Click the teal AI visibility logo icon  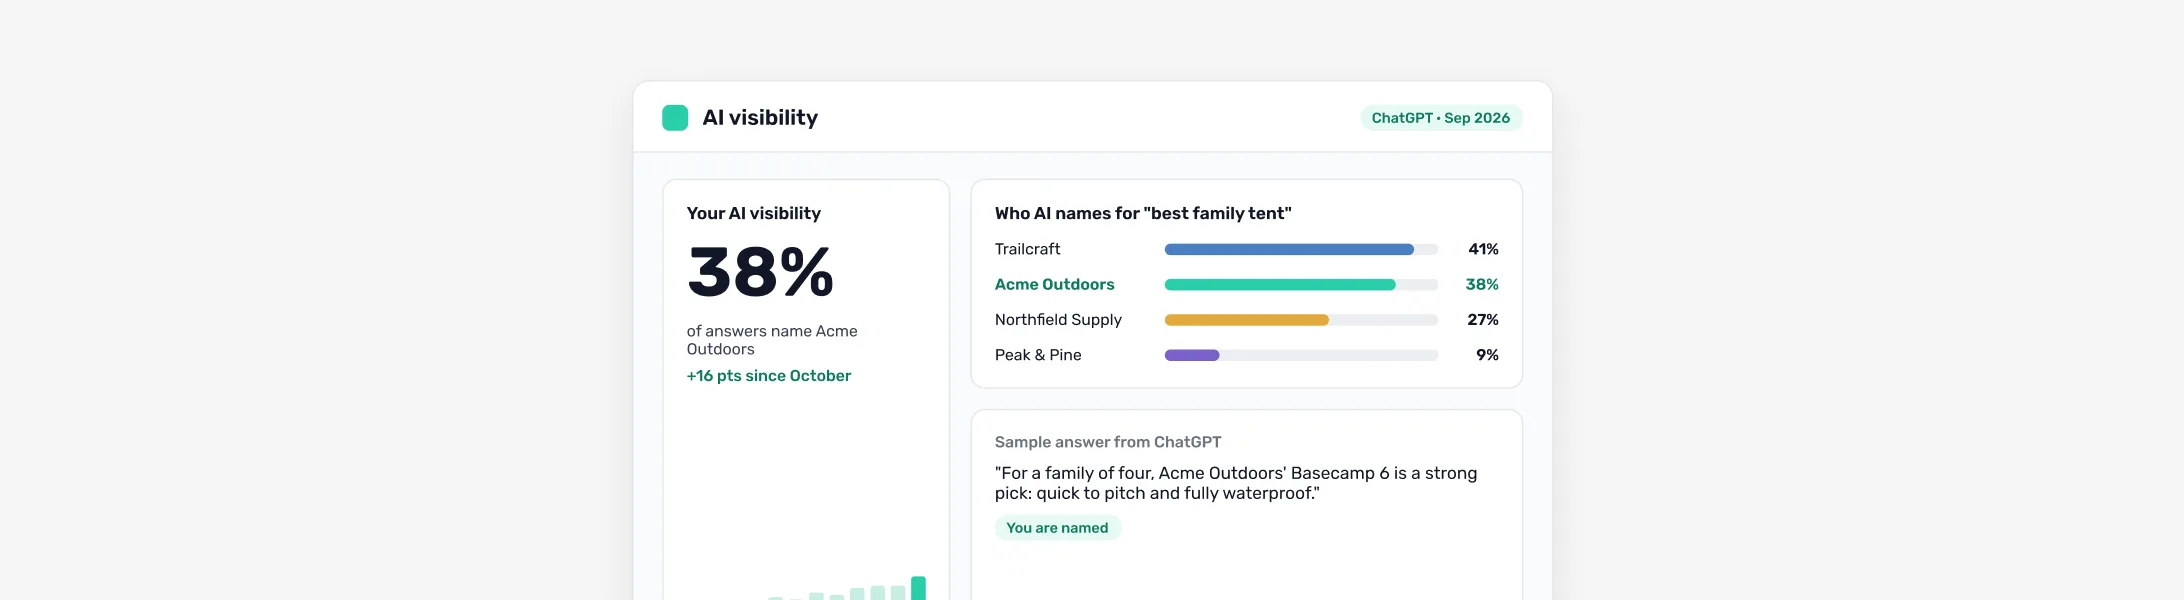tap(675, 118)
